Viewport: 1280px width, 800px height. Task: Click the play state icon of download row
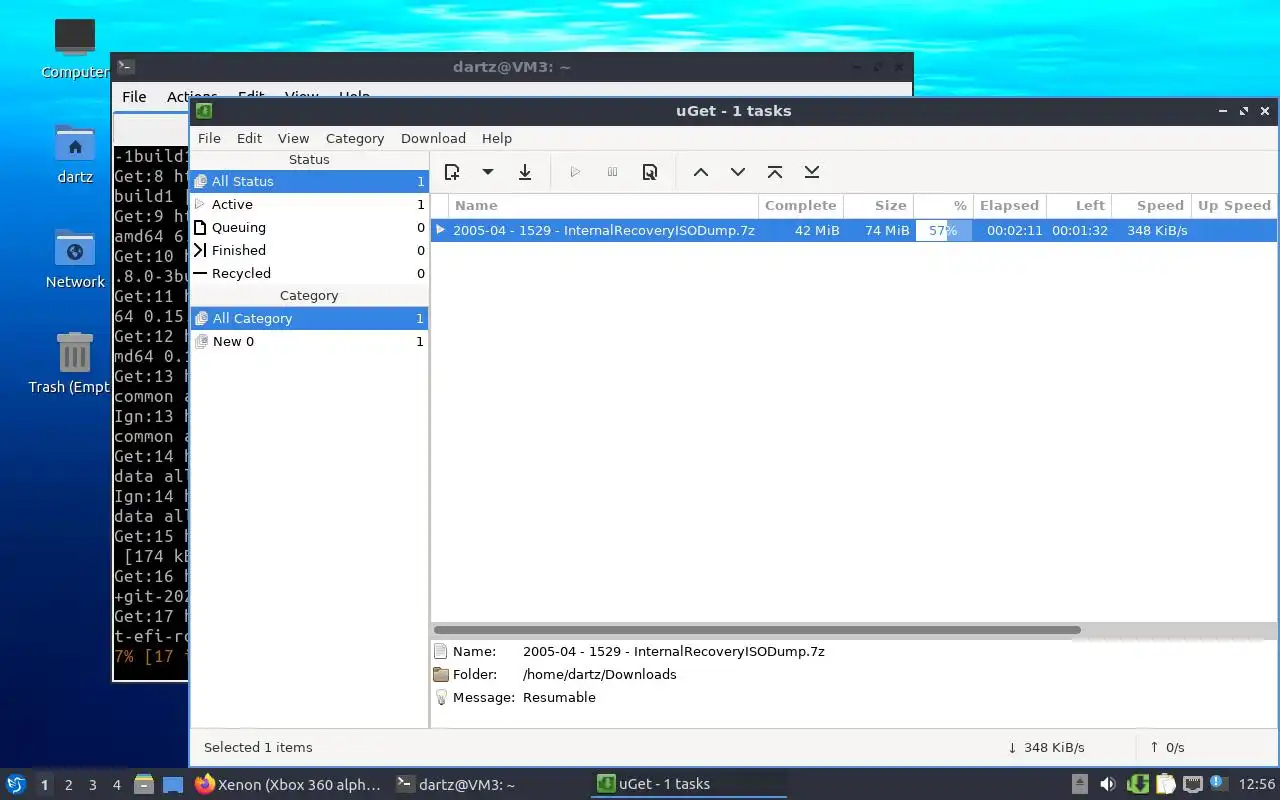click(441, 230)
